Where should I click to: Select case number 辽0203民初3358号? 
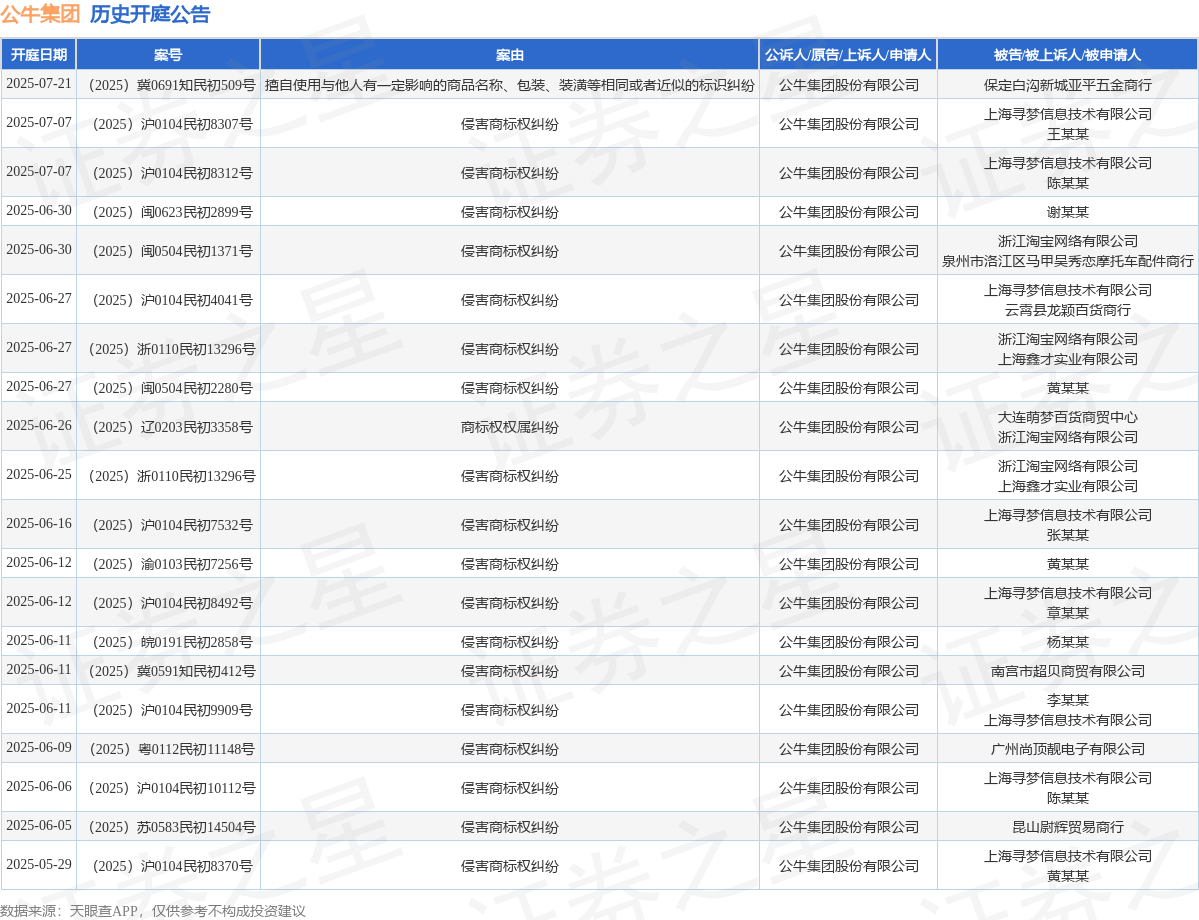pos(168,427)
